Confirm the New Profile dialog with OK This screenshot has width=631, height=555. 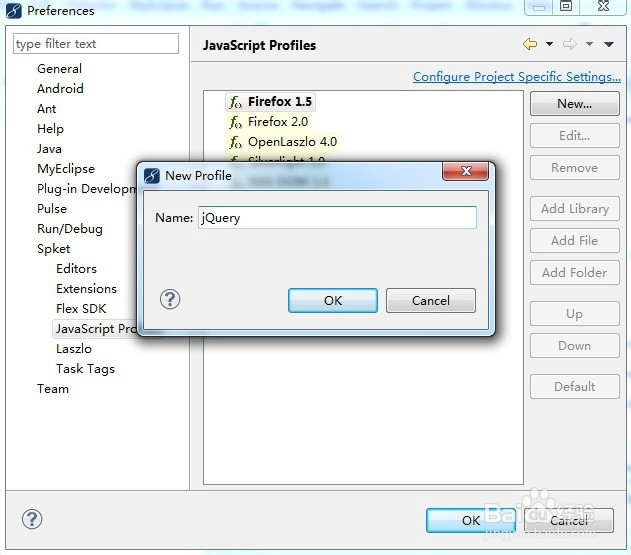[x=333, y=300]
